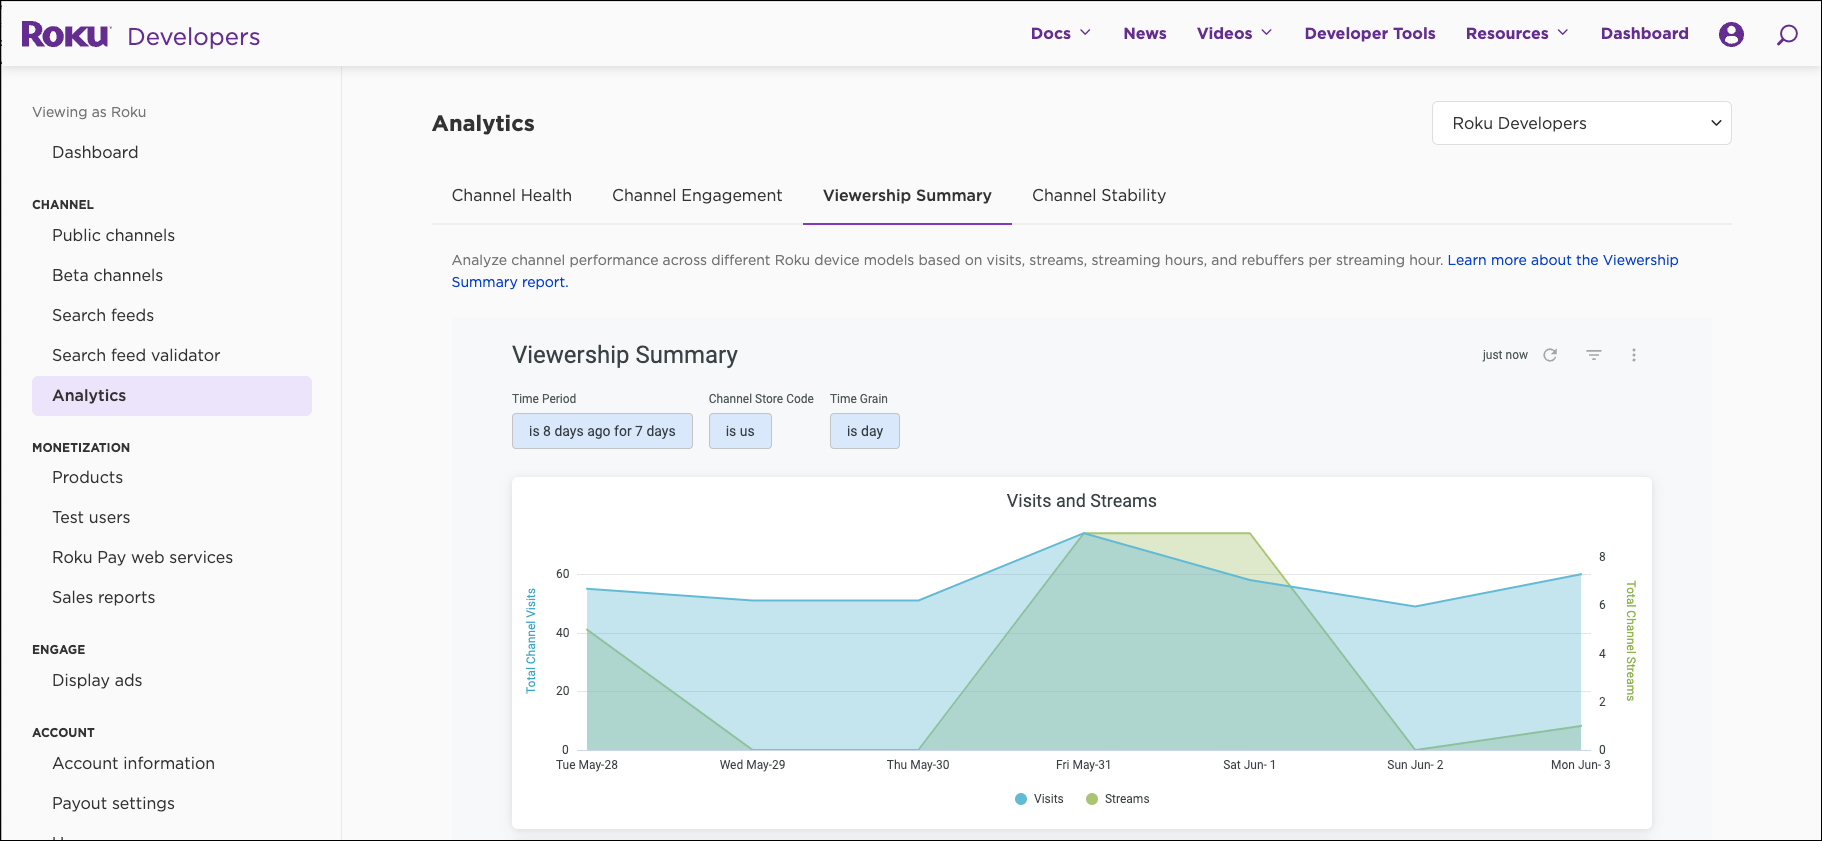Click the Fri May-31 peak on chart

click(x=1084, y=534)
